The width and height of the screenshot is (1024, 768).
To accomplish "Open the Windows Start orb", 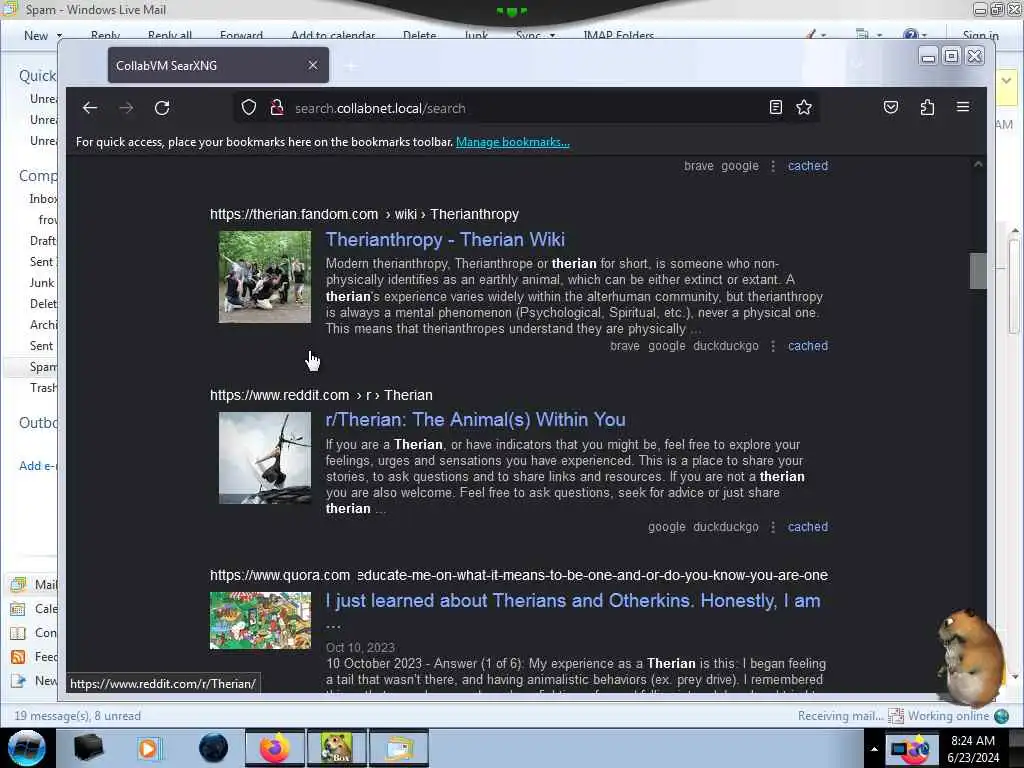I will tap(27, 748).
